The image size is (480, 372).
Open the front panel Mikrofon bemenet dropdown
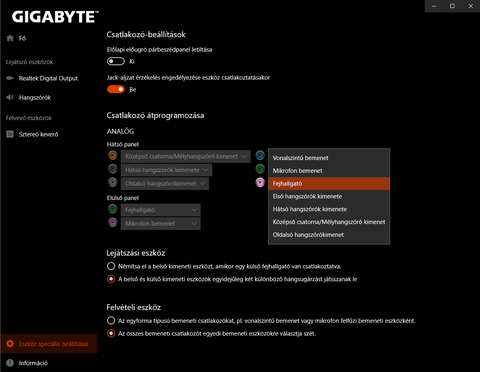tap(160, 224)
